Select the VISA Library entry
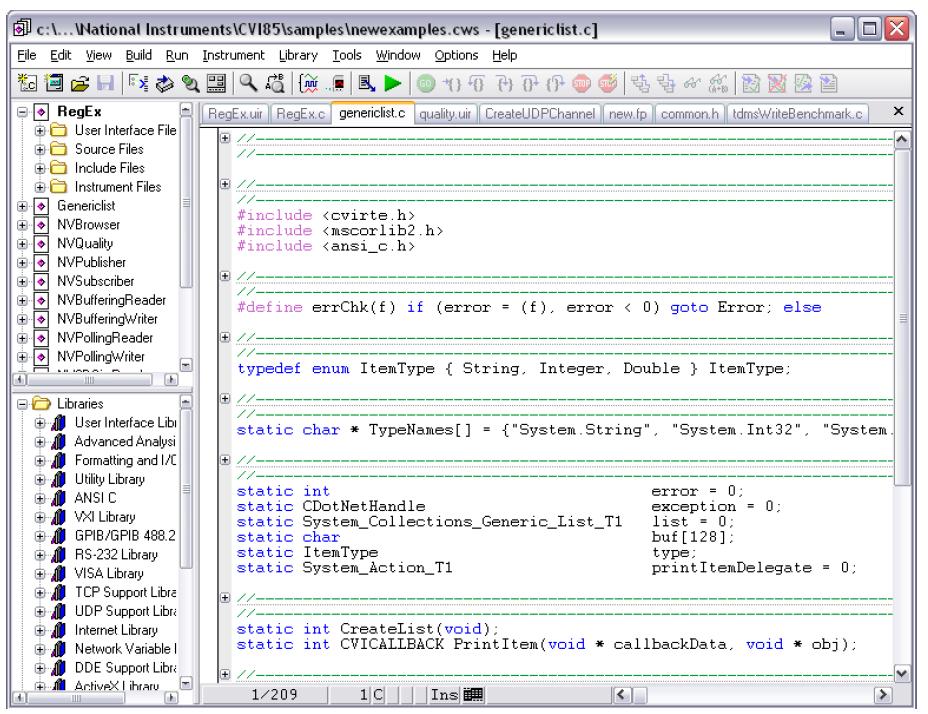Image resolution: width=928 pixels, height=714 pixels. click(109, 573)
